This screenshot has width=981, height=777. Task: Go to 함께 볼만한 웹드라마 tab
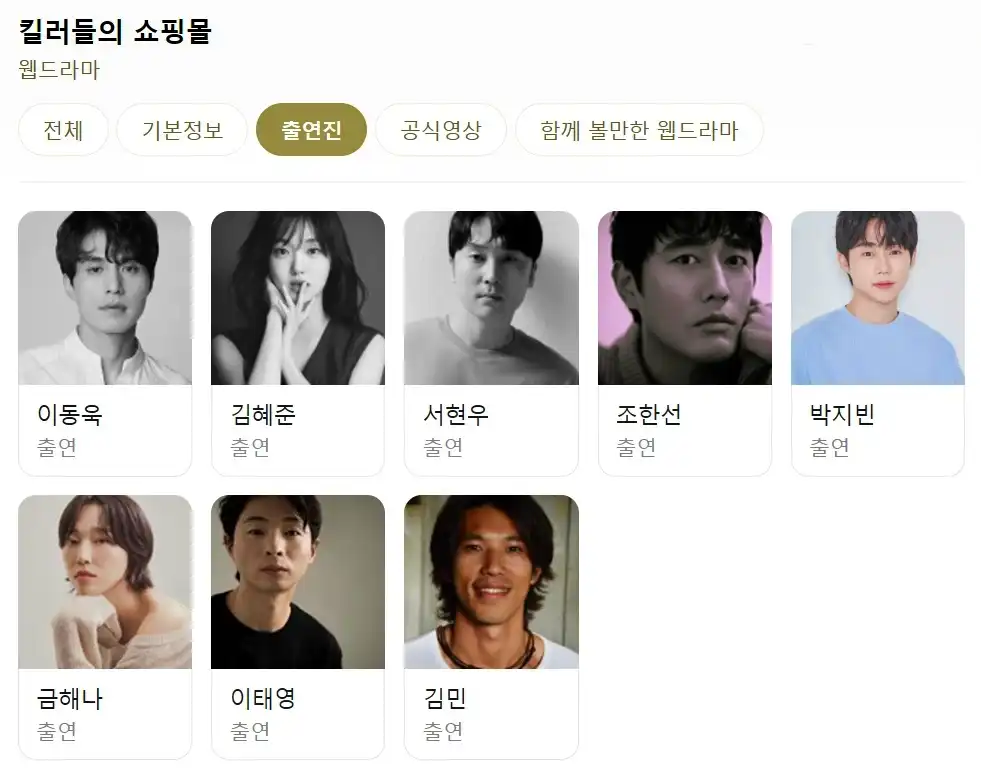pos(639,130)
